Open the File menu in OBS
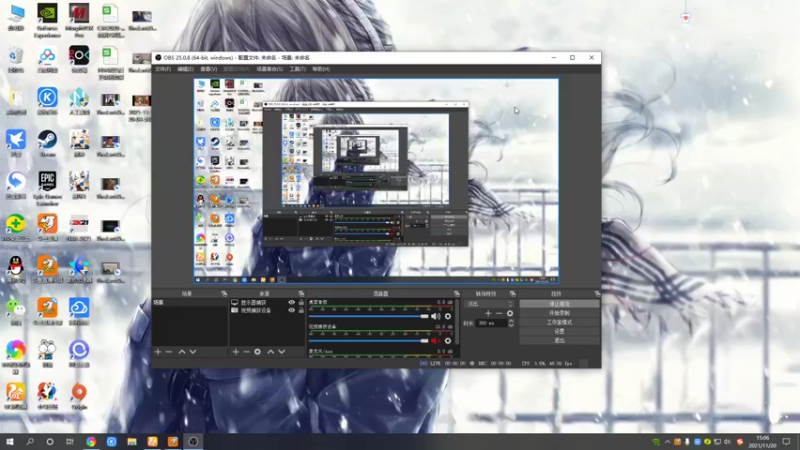This screenshot has height=450, width=800. point(163,69)
